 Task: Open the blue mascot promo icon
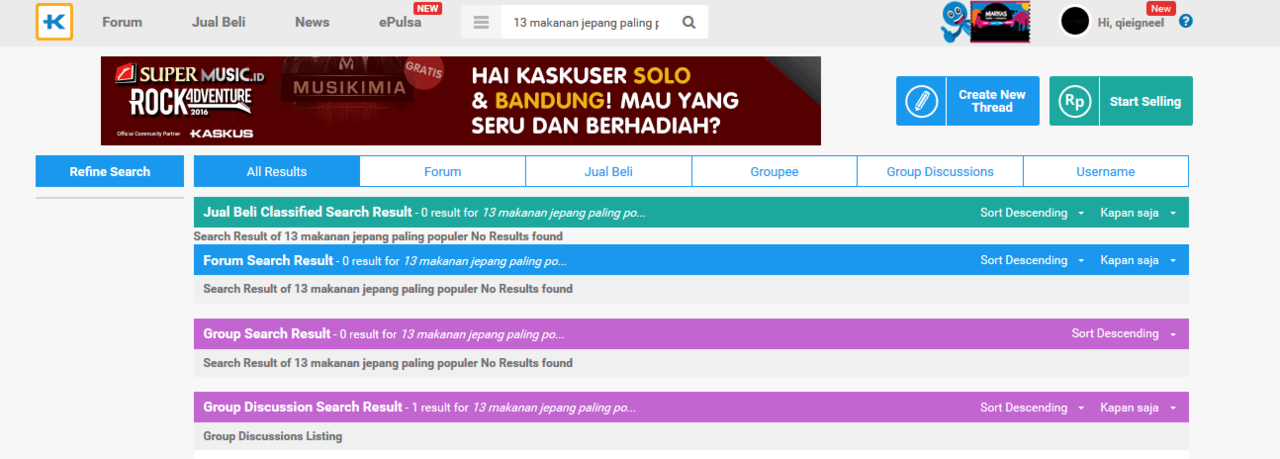click(x=955, y=22)
